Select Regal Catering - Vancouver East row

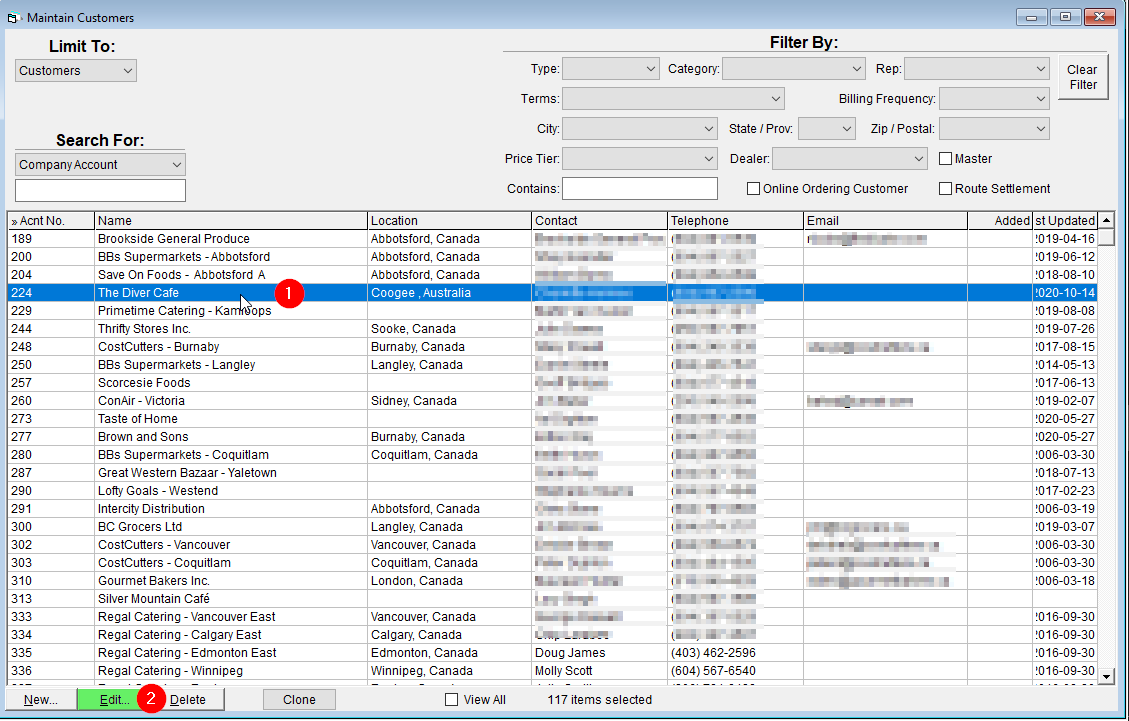(552, 617)
